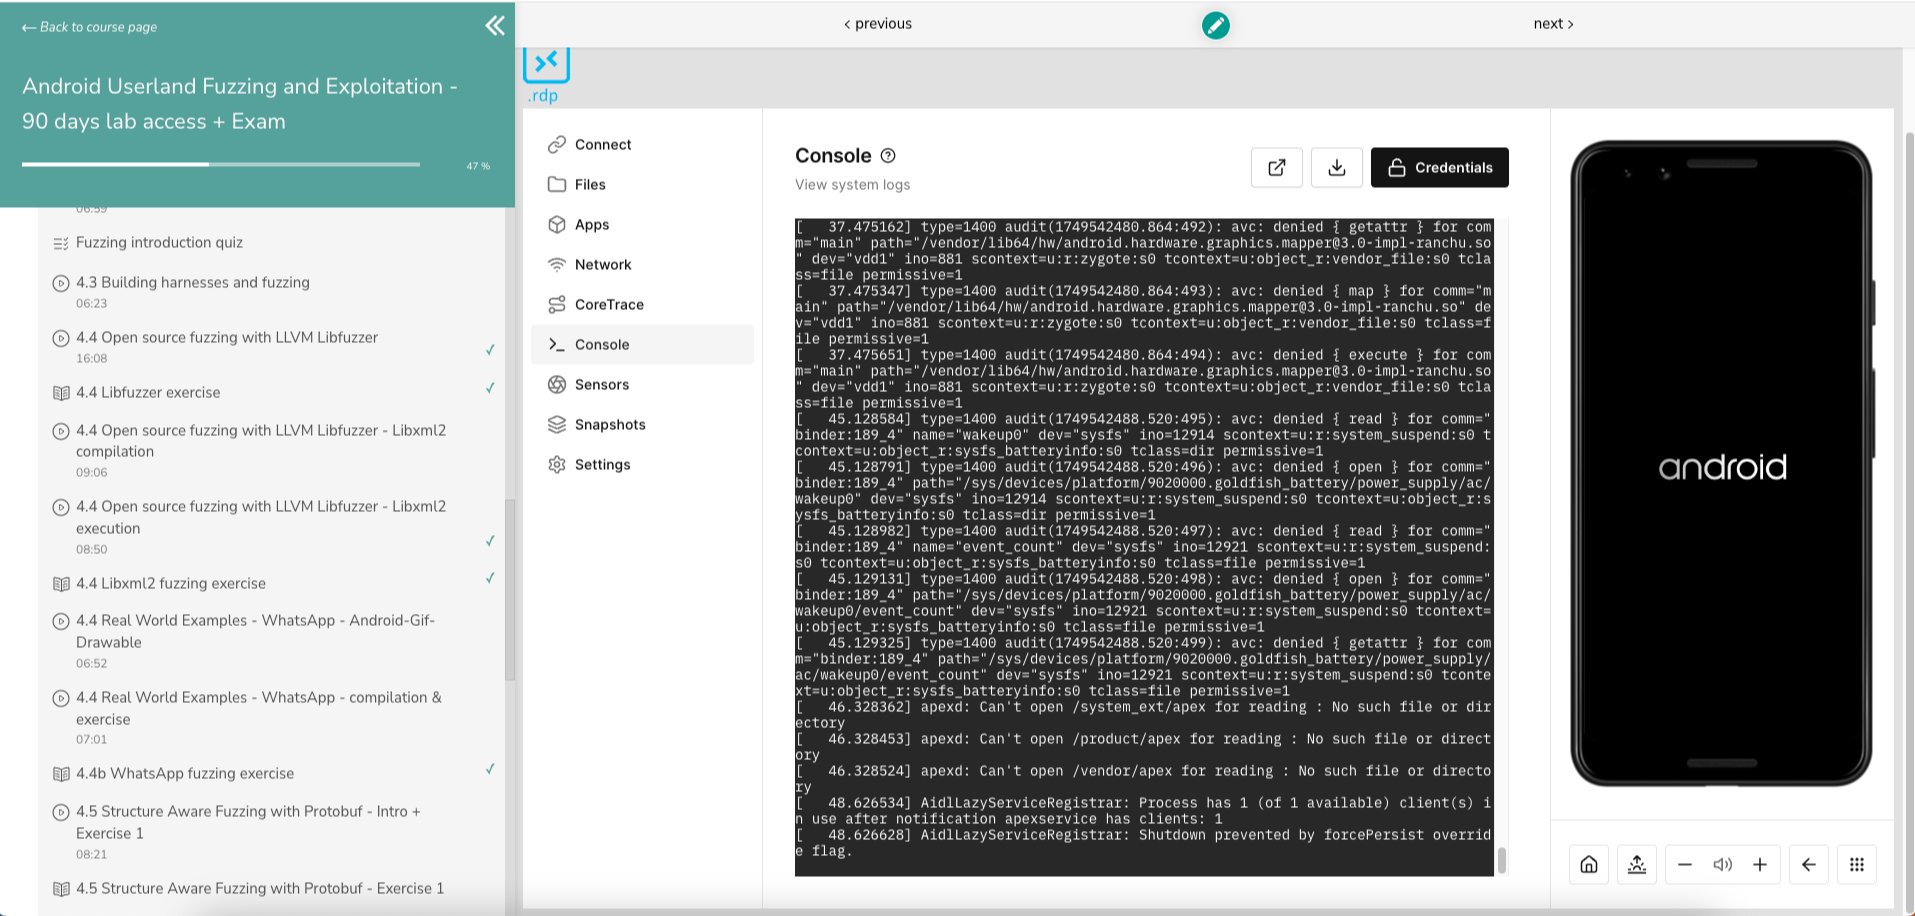Click the Apps cube icon
This screenshot has width=1915, height=916.
[557, 225]
